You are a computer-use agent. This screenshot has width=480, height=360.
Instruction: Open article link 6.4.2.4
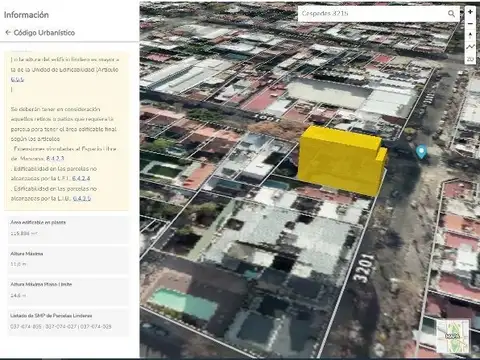click(81, 178)
